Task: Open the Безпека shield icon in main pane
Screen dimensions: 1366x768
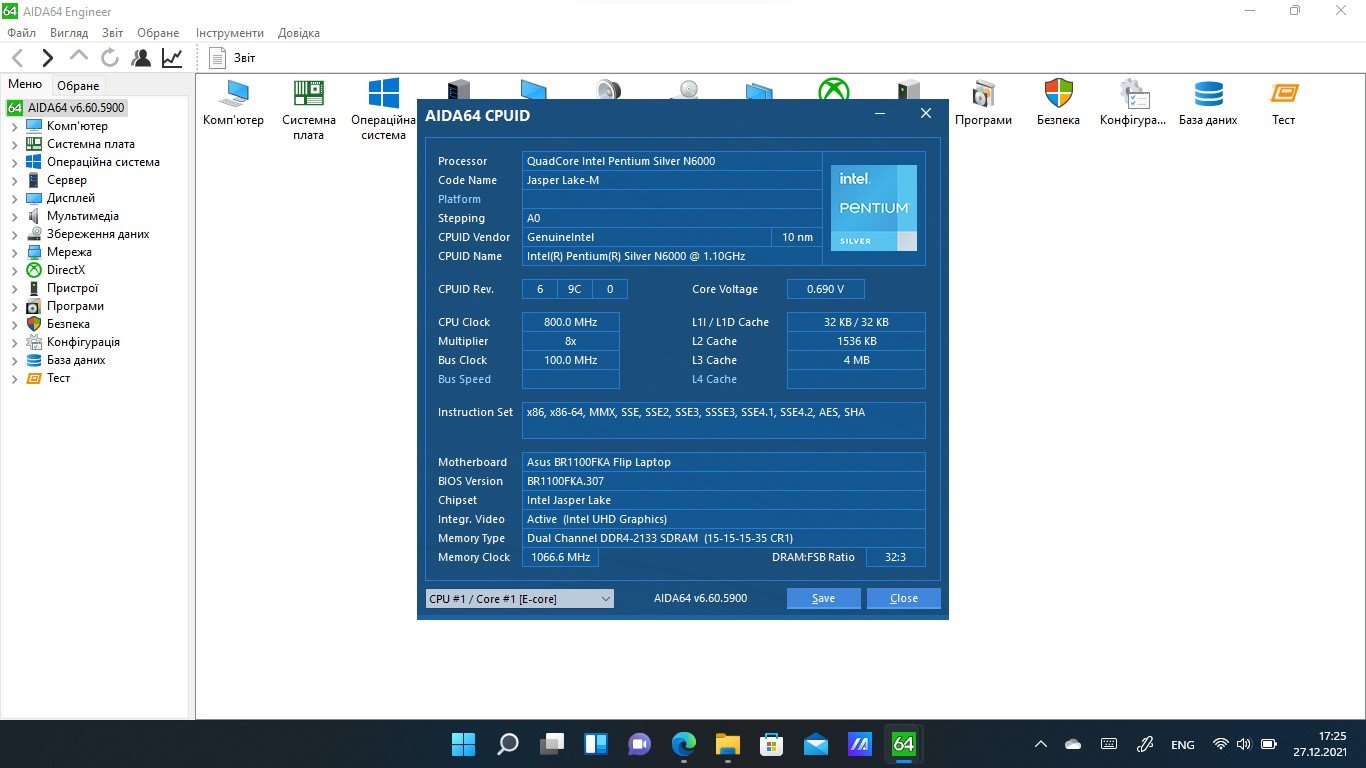Action: coord(1058,103)
